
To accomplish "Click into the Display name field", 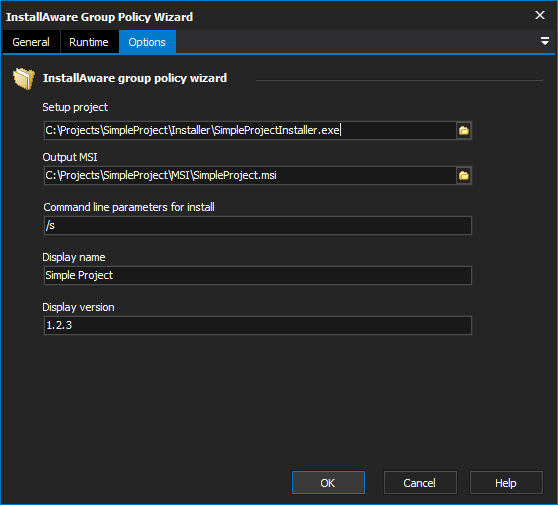I will (258, 275).
